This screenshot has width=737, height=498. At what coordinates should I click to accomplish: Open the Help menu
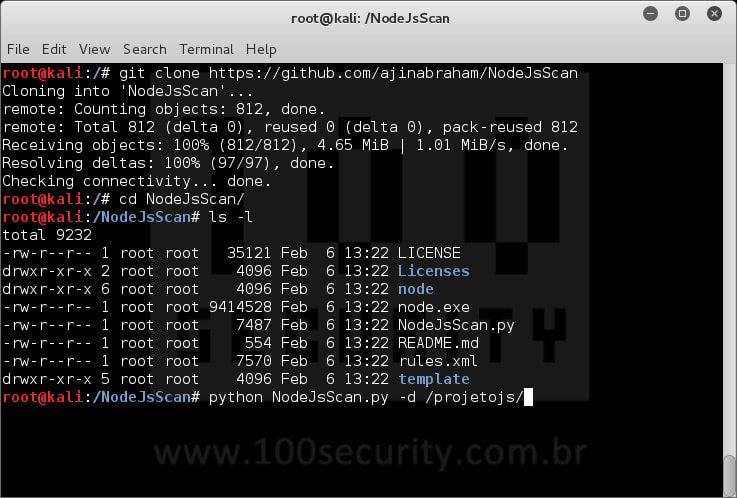[x=261, y=50]
